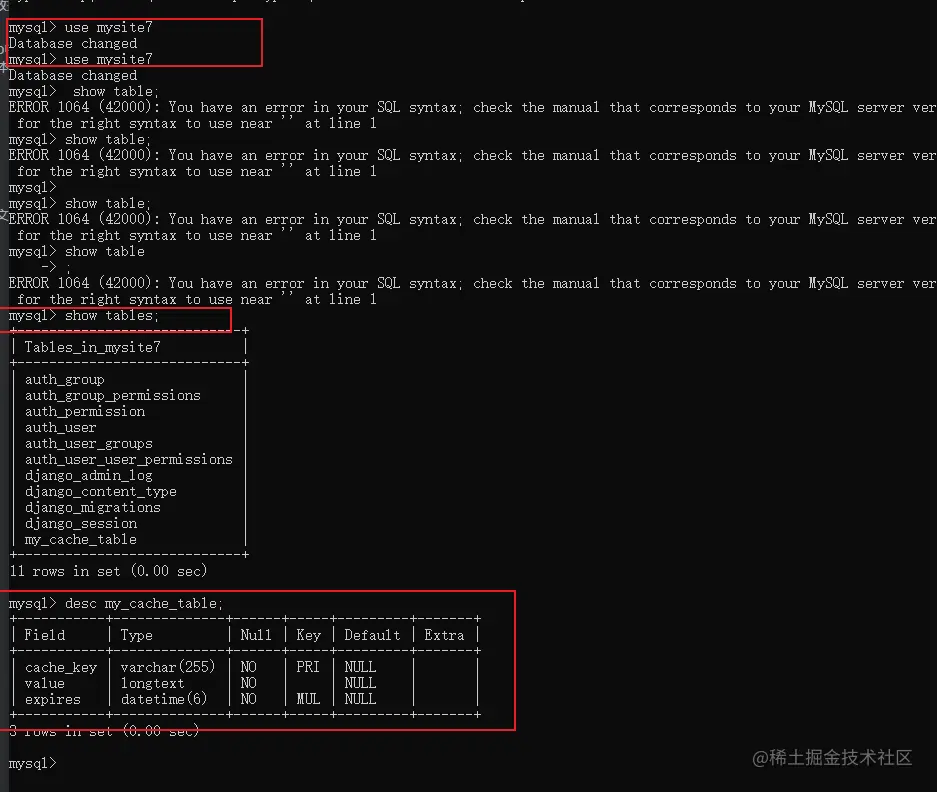Click the 'MUL' key cell
The height and width of the screenshot is (792, 937).
pyautogui.click(x=308, y=699)
